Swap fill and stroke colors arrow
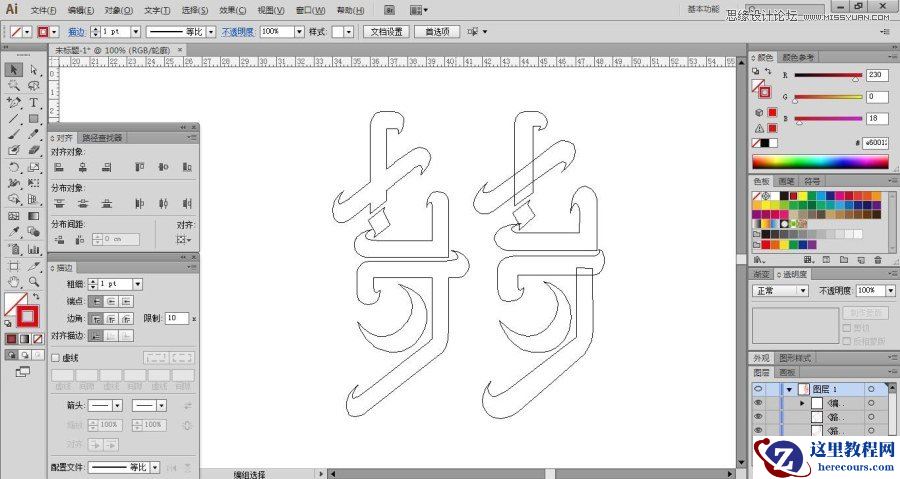 pyautogui.click(x=36, y=297)
